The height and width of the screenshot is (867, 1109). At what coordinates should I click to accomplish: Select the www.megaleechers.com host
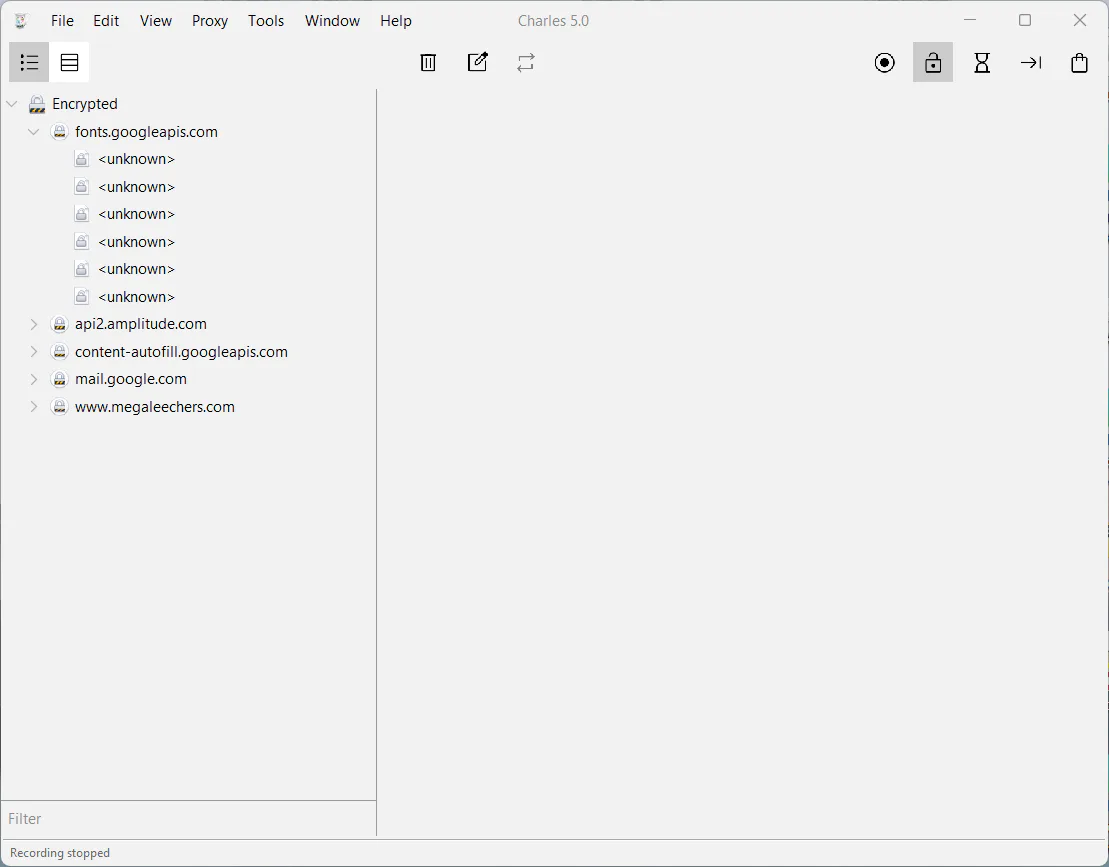pos(155,407)
